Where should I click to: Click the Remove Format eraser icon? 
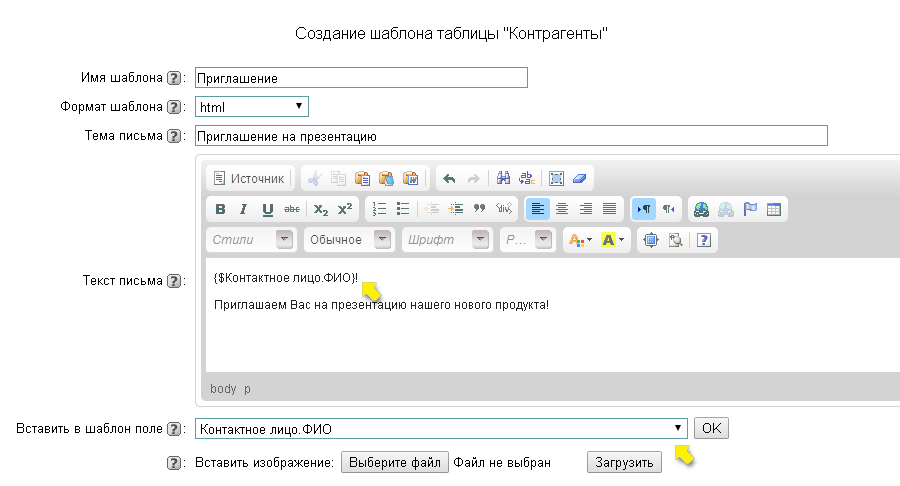pos(580,179)
